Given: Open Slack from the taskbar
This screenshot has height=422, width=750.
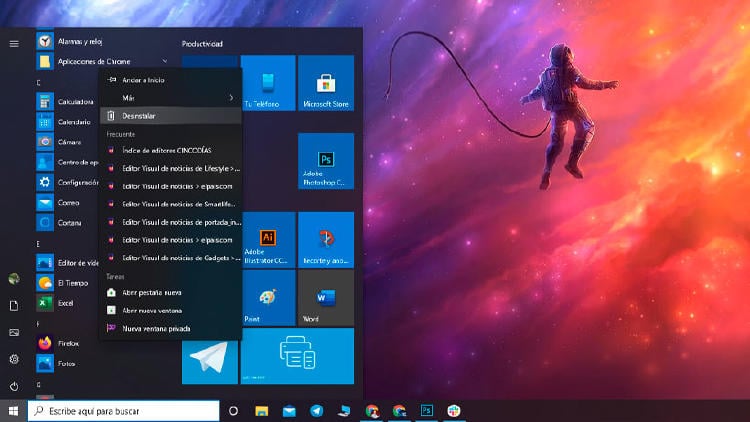Looking at the screenshot, I should click(x=453, y=411).
